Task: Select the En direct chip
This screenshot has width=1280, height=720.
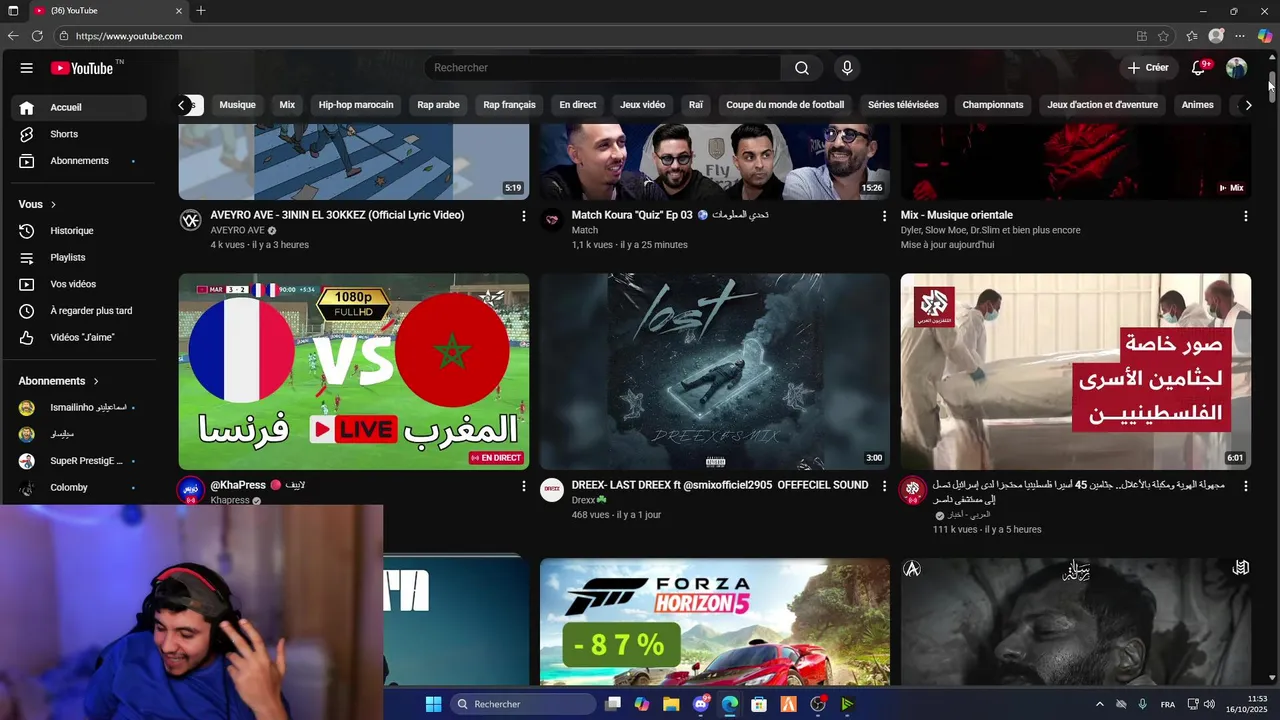Action: tap(577, 105)
